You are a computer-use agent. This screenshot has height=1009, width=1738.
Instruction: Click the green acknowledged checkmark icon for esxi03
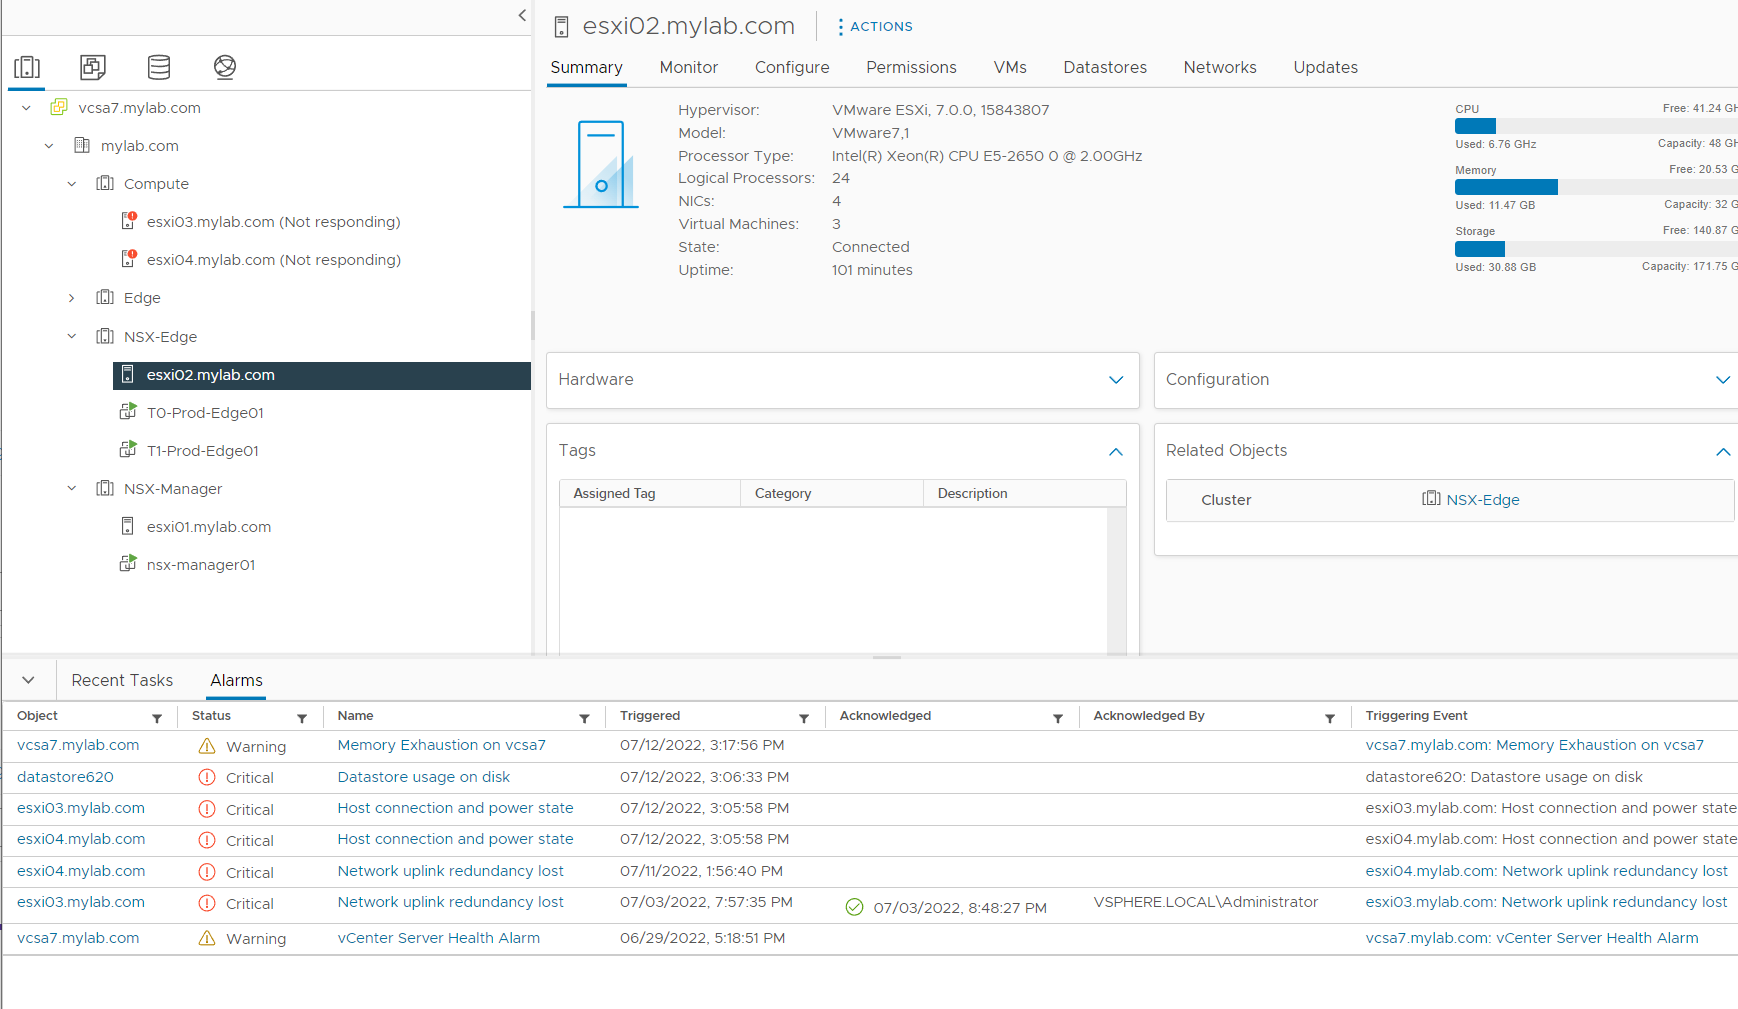tap(854, 907)
